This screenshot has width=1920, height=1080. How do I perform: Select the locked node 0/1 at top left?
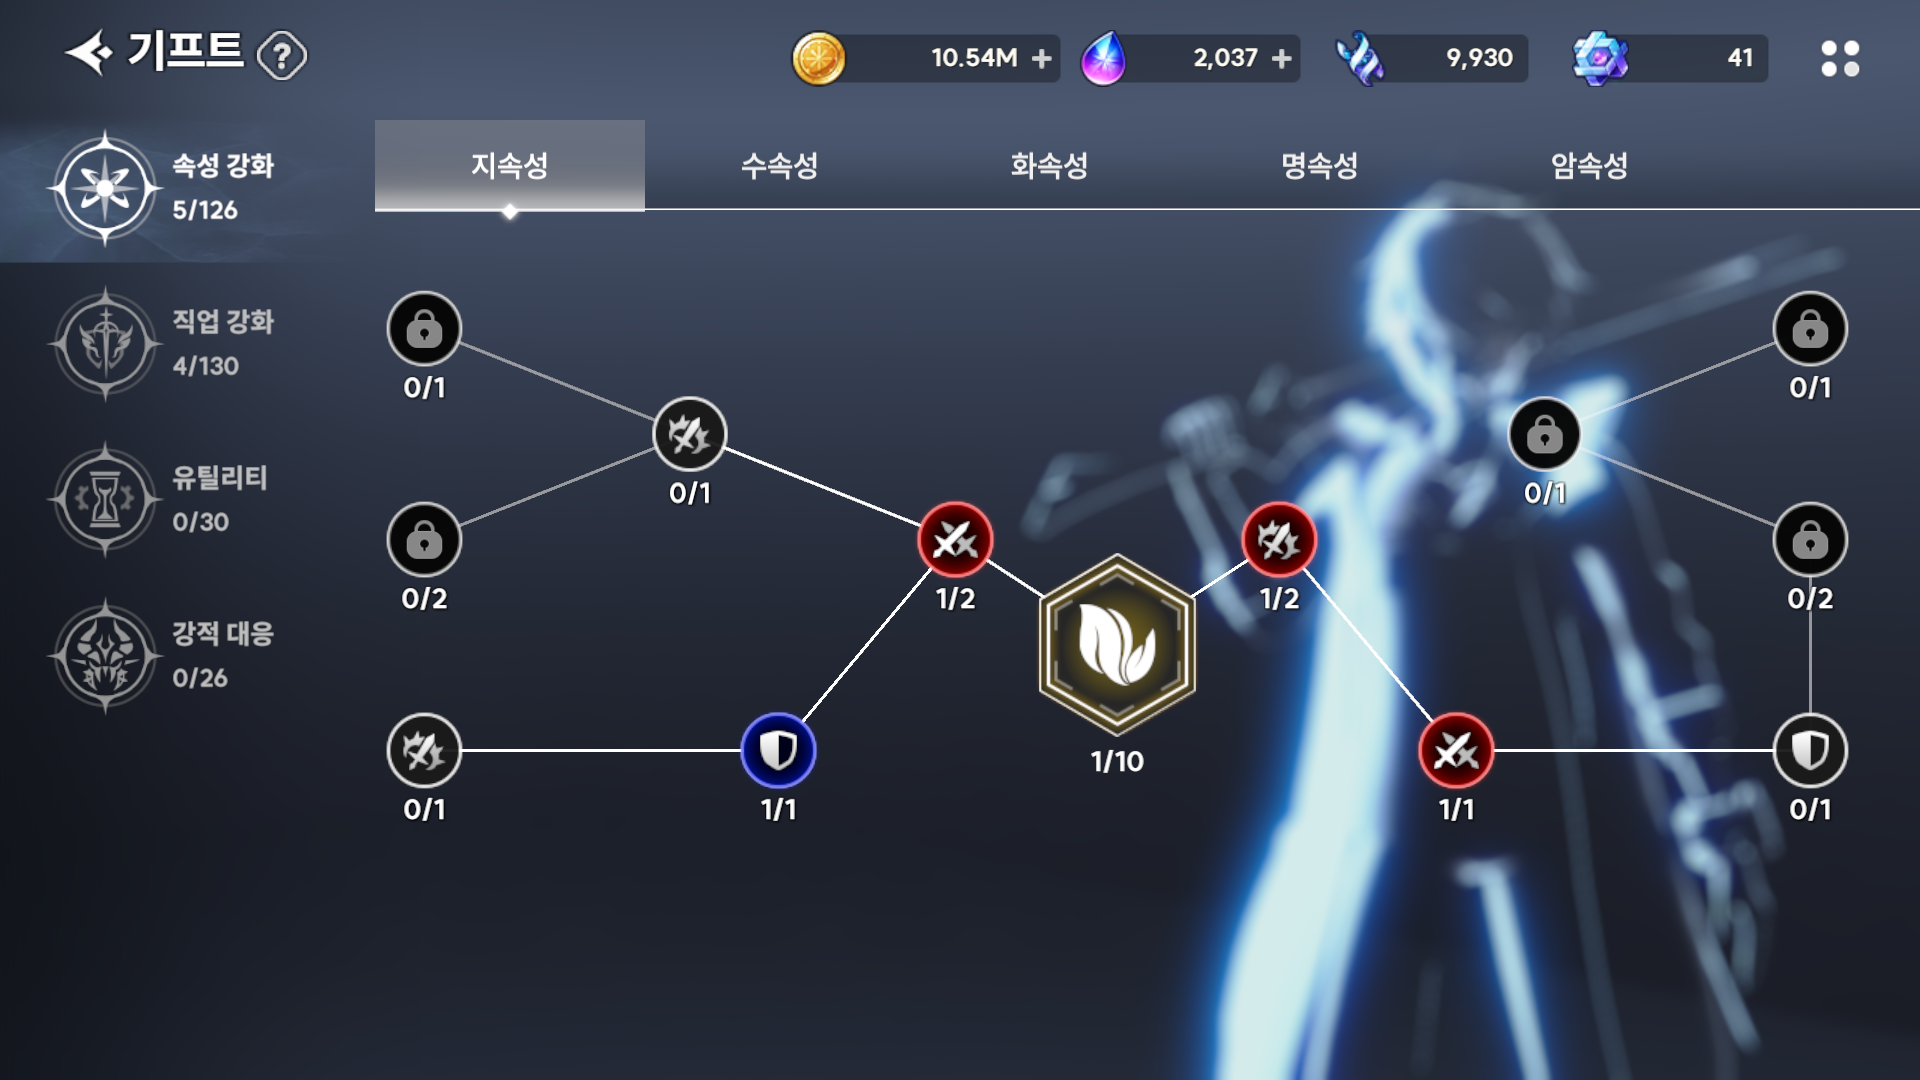(x=424, y=329)
